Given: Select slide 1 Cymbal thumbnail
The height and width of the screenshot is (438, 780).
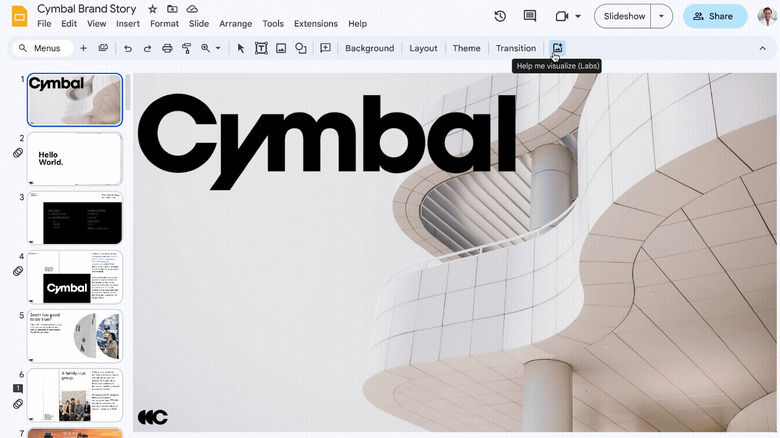Looking at the screenshot, I should tap(75, 100).
